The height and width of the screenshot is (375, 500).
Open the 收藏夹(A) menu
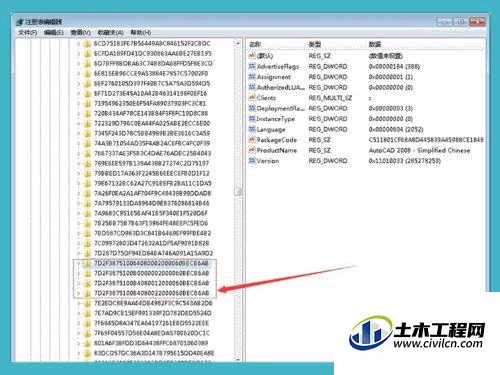click(110, 32)
